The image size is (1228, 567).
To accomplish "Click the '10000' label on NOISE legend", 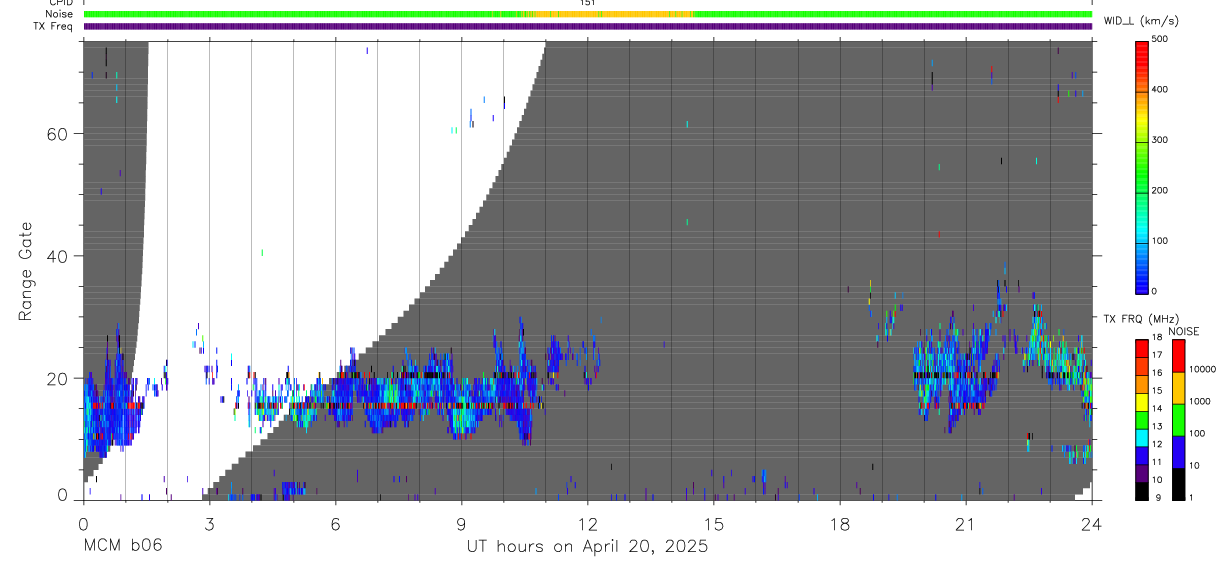I will coord(1203,369).
